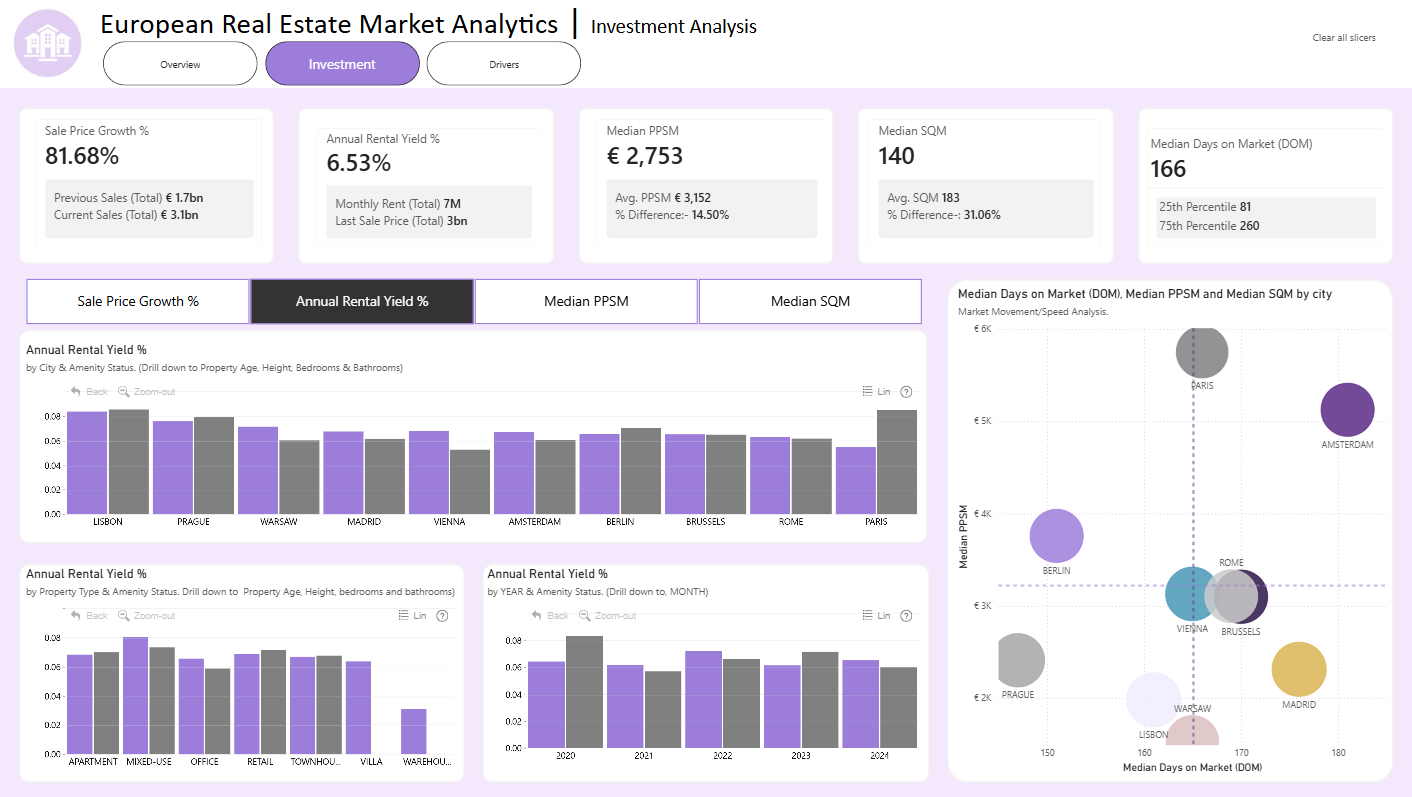Select the Median PPSM metric button
Screen dimensions: 1412x797
(586, 301)
